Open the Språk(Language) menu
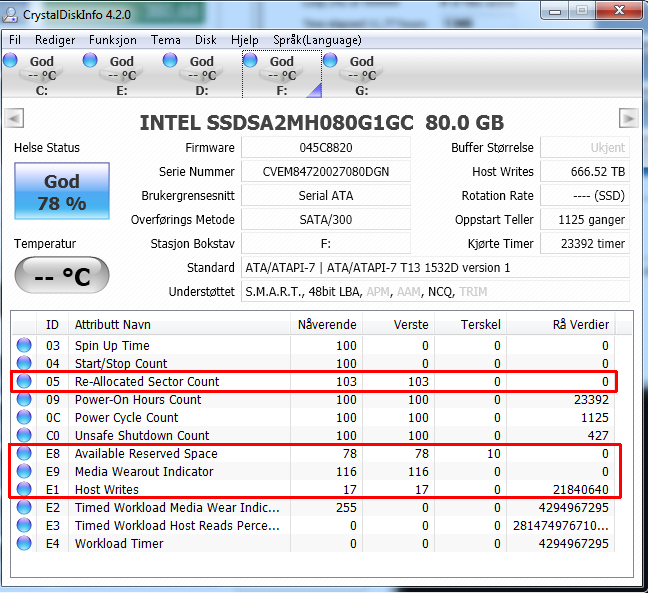 [x=317, y=40]
